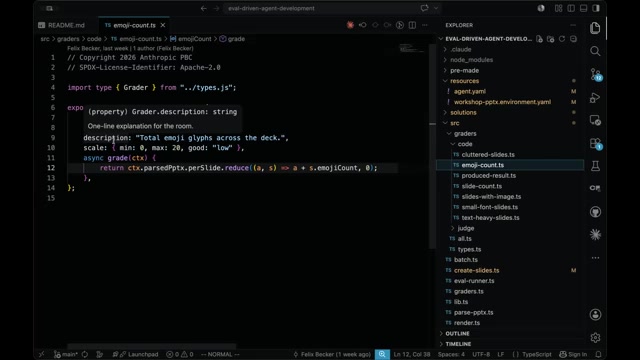Click the highlighted zoom icon in status bar
640x360 pixels.
pos(382,354)
